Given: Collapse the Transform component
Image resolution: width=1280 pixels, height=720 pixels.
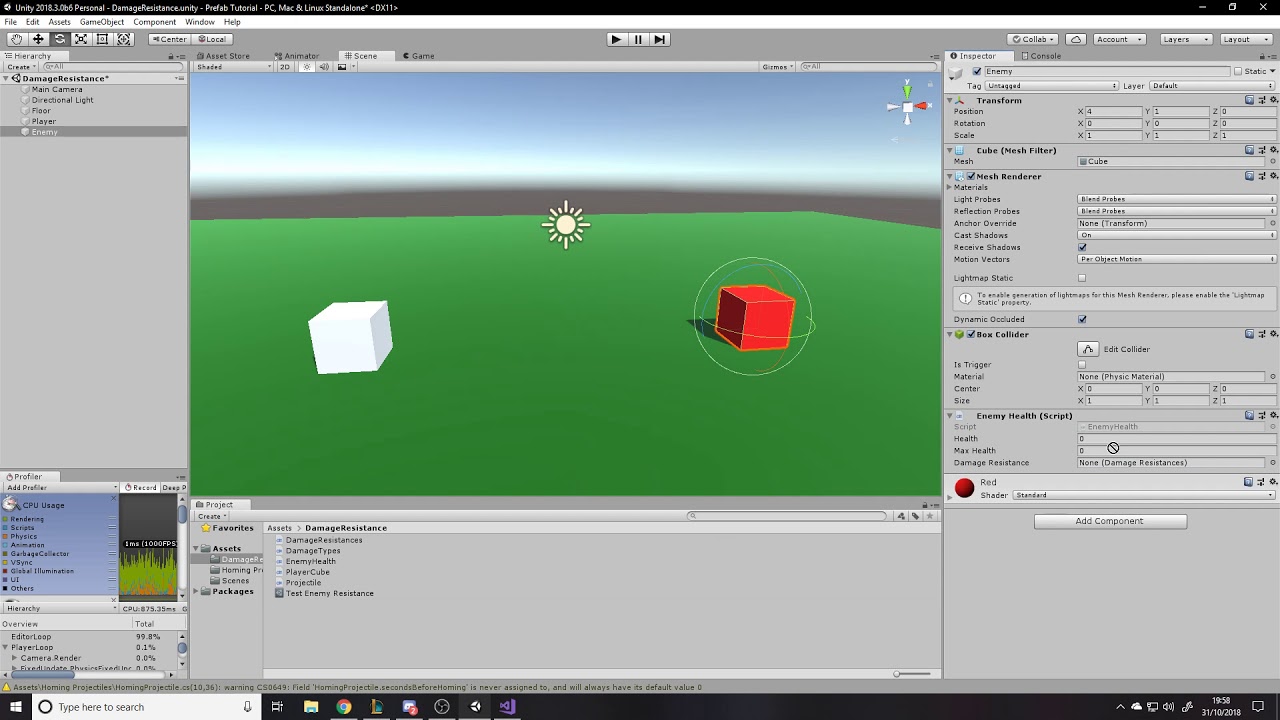Looking at the screenshot, I should coord(950,100).
